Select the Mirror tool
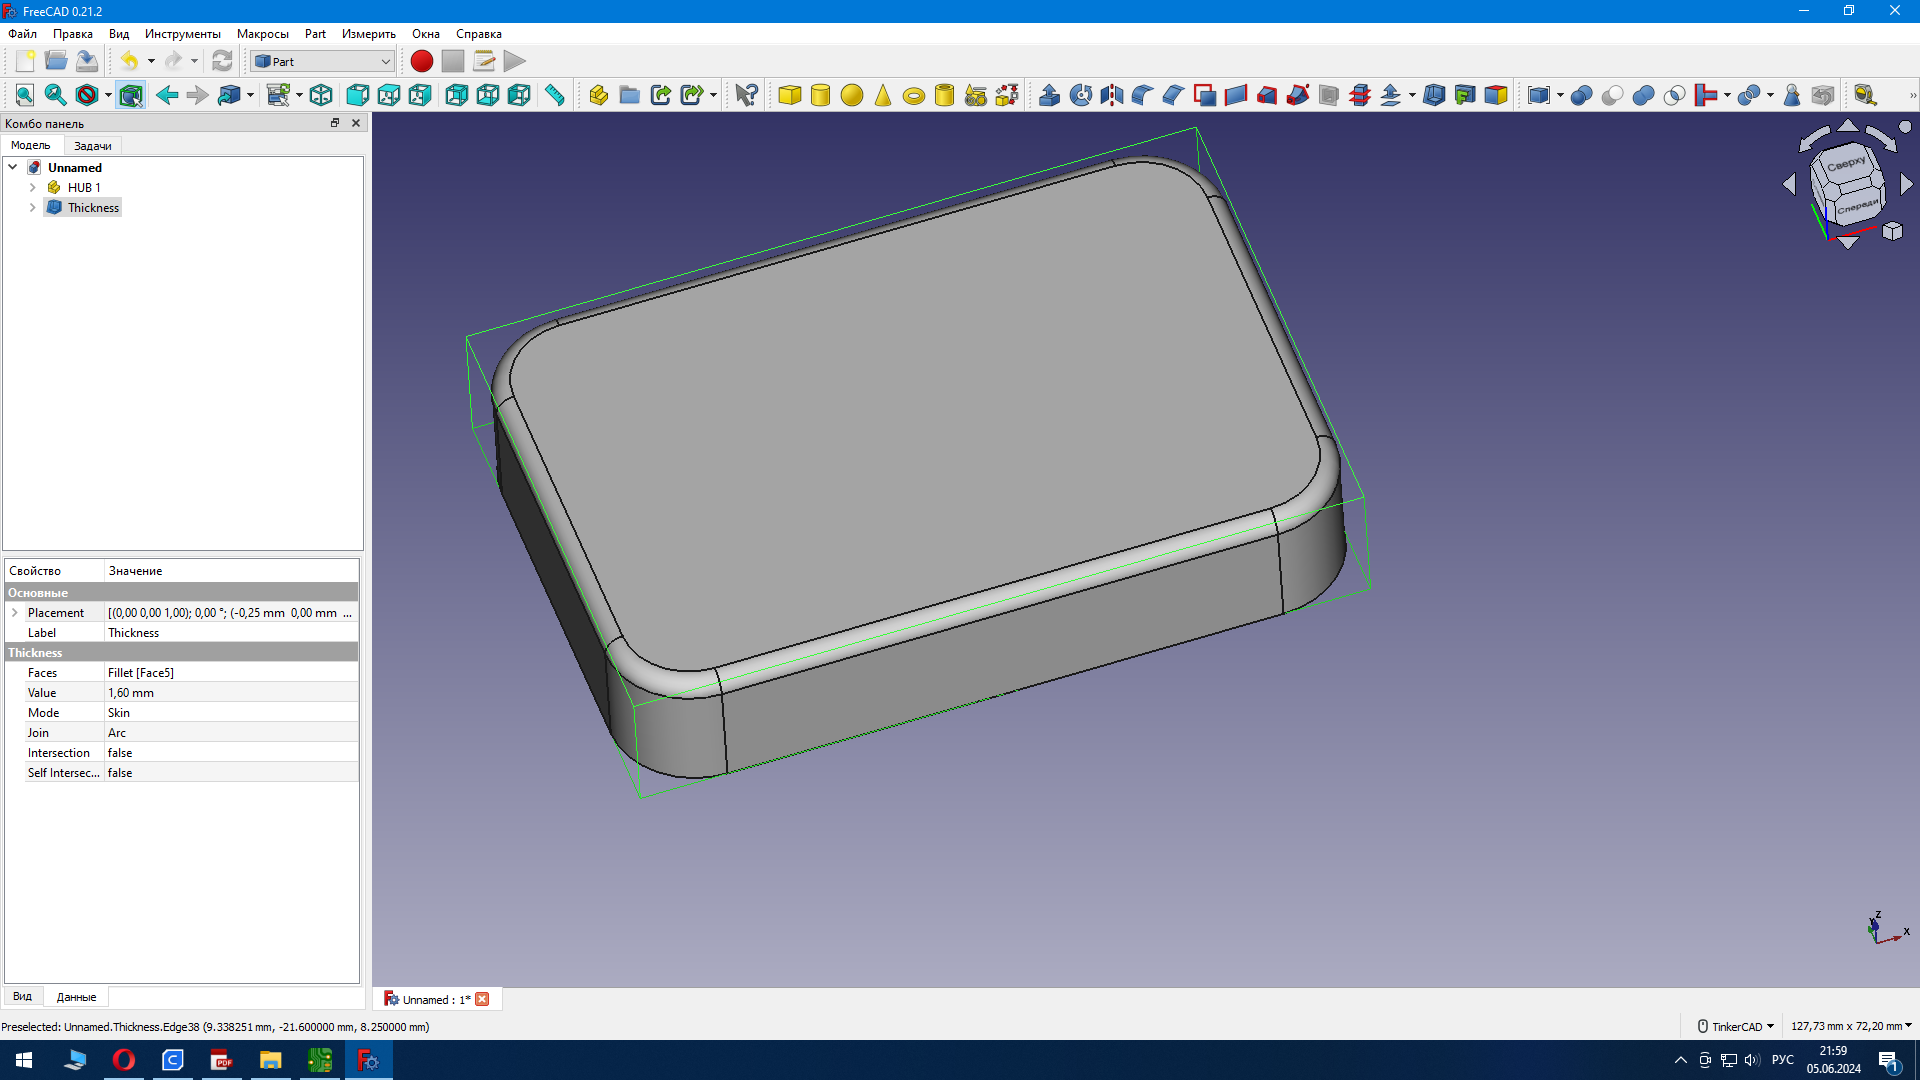1920x1080 pixels. [x=1112, y=95]
